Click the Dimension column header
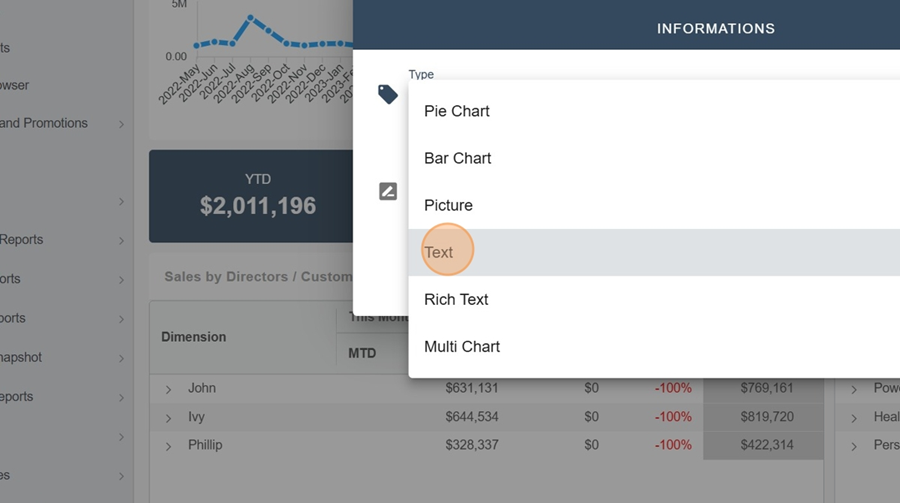 pos(194,337)
